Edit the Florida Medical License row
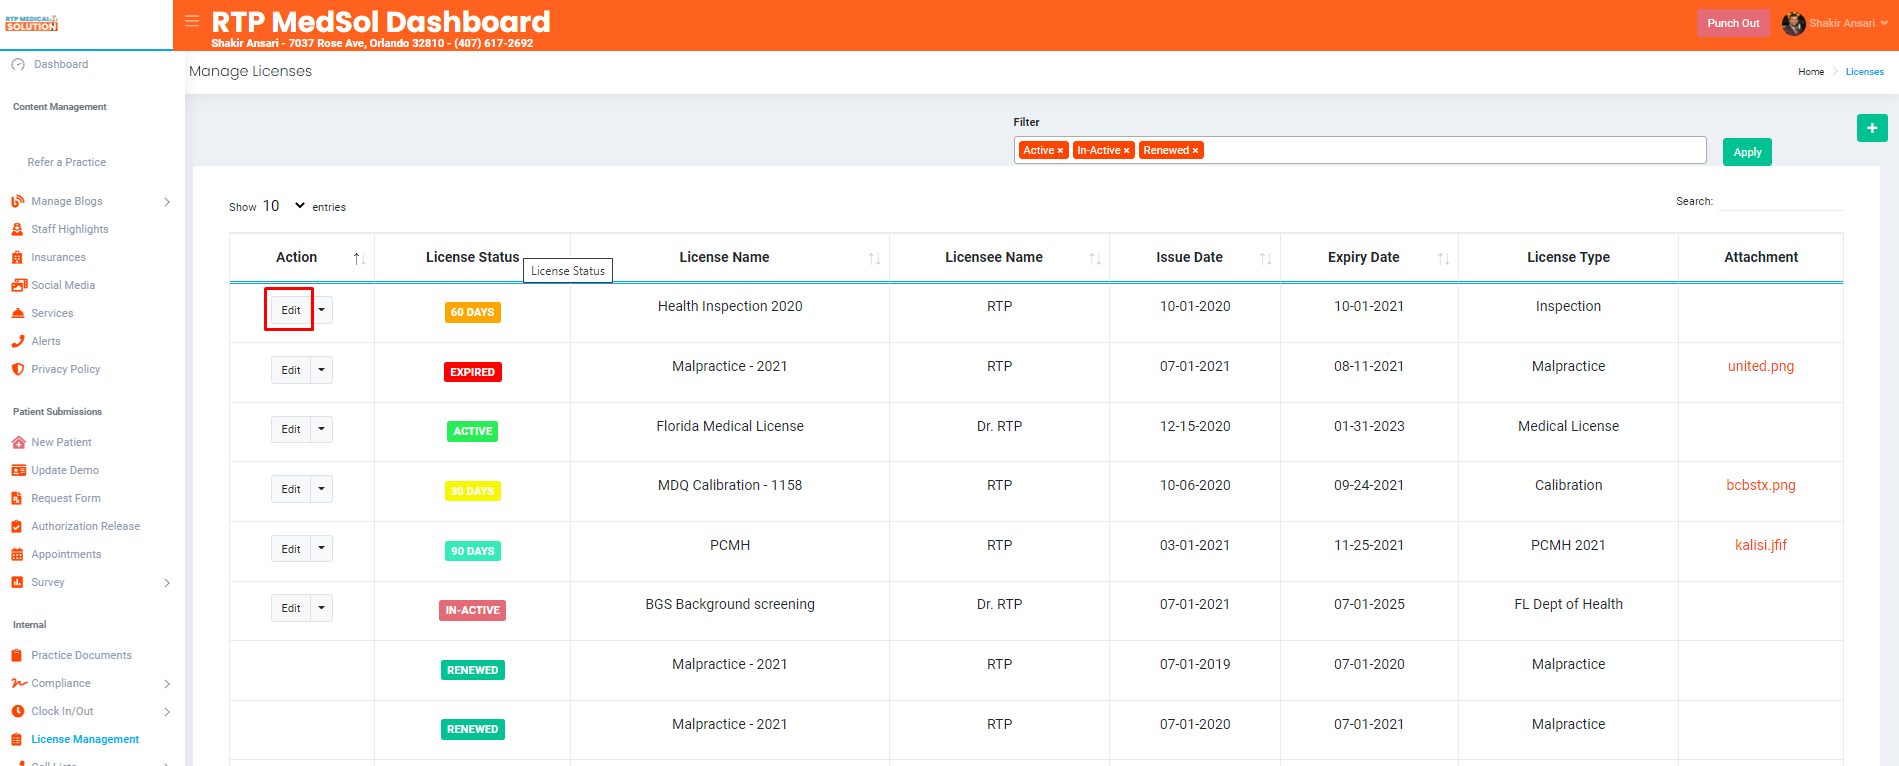 pos(291,429)
